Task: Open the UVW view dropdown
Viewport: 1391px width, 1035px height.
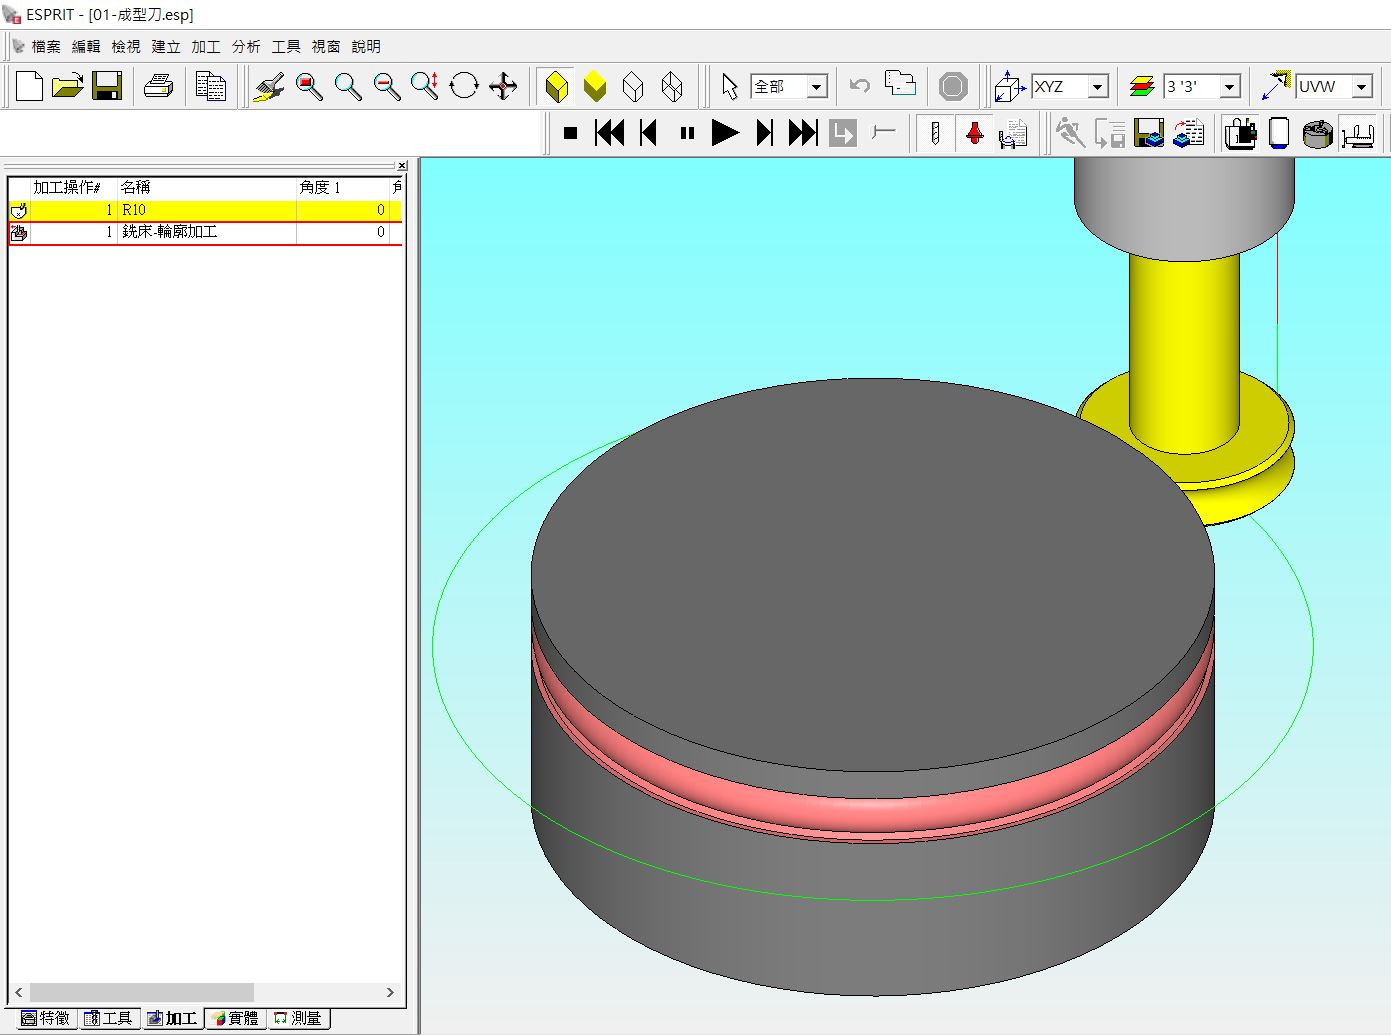Action: coord(1361,87)
